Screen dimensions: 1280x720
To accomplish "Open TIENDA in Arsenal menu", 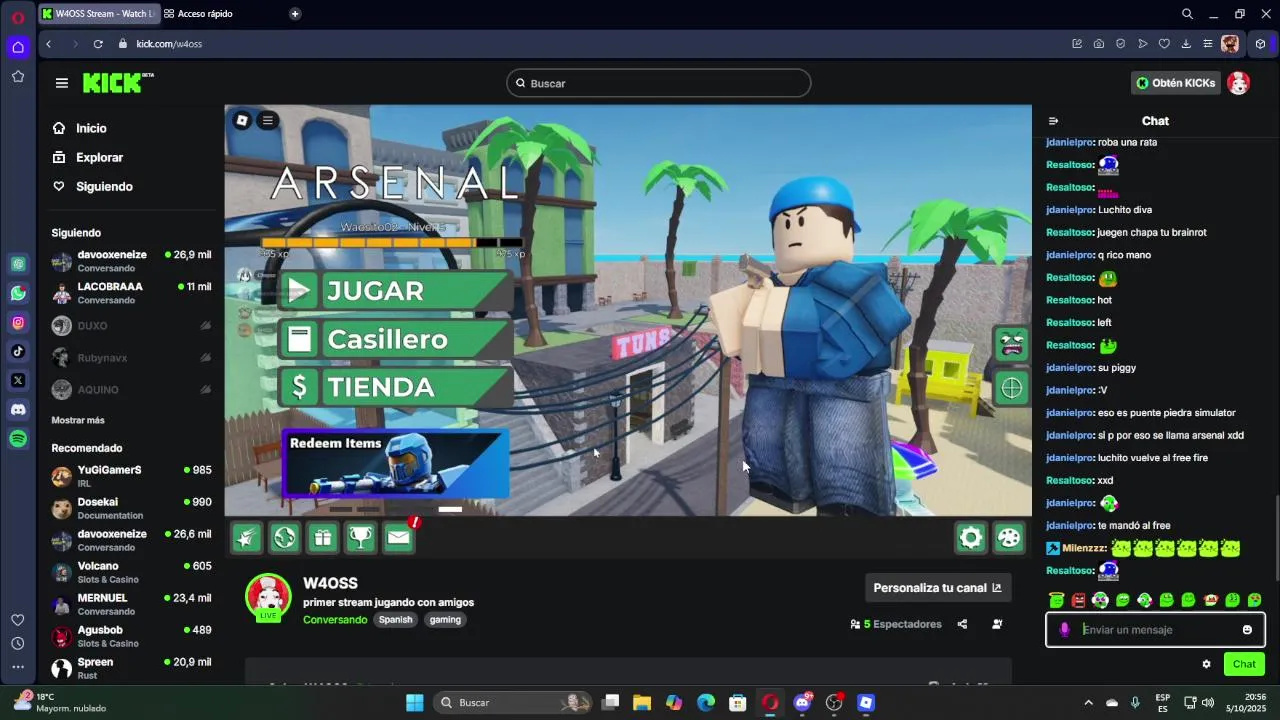I will click(x=395, y=387).
